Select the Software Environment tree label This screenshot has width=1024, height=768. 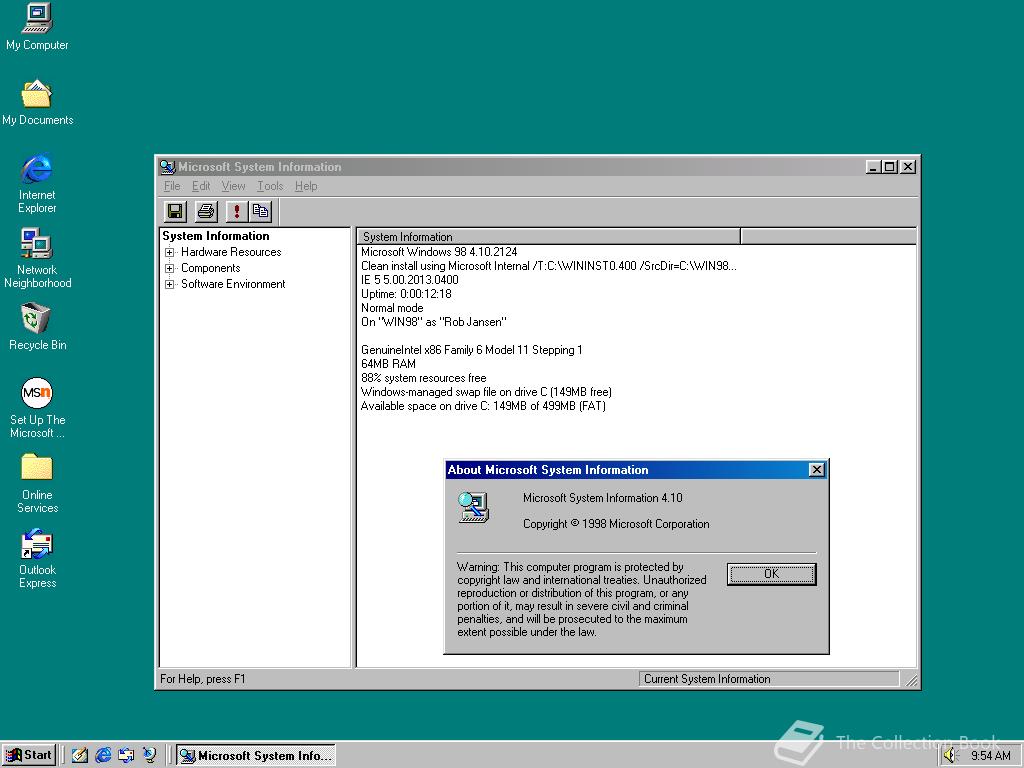tap(233, 284)
